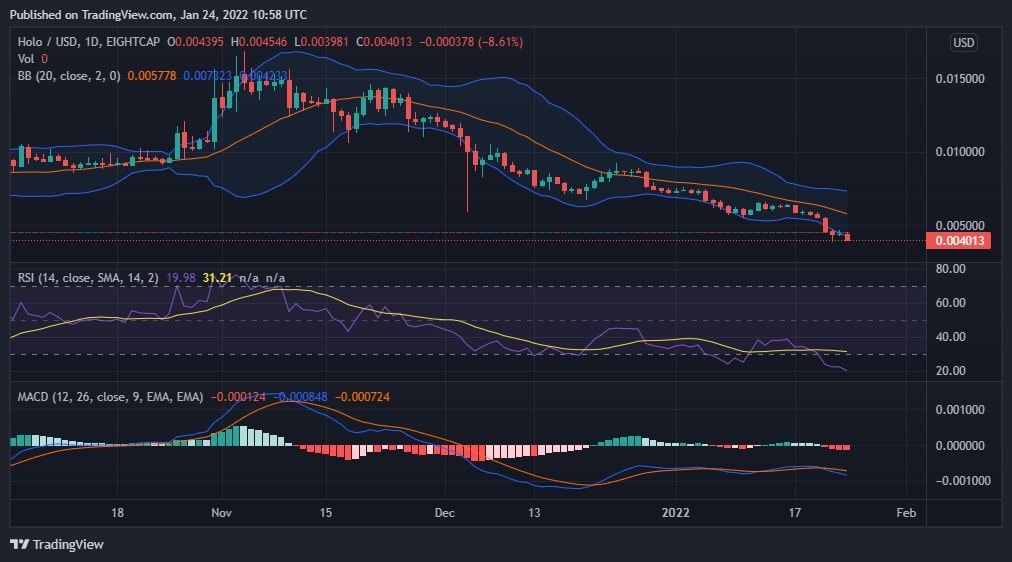The height and width of the screenshot is (562, 1012).
Task: Click the RSI (14, close, SMA, 14, 2) label
Action: [x=88, y=278]
